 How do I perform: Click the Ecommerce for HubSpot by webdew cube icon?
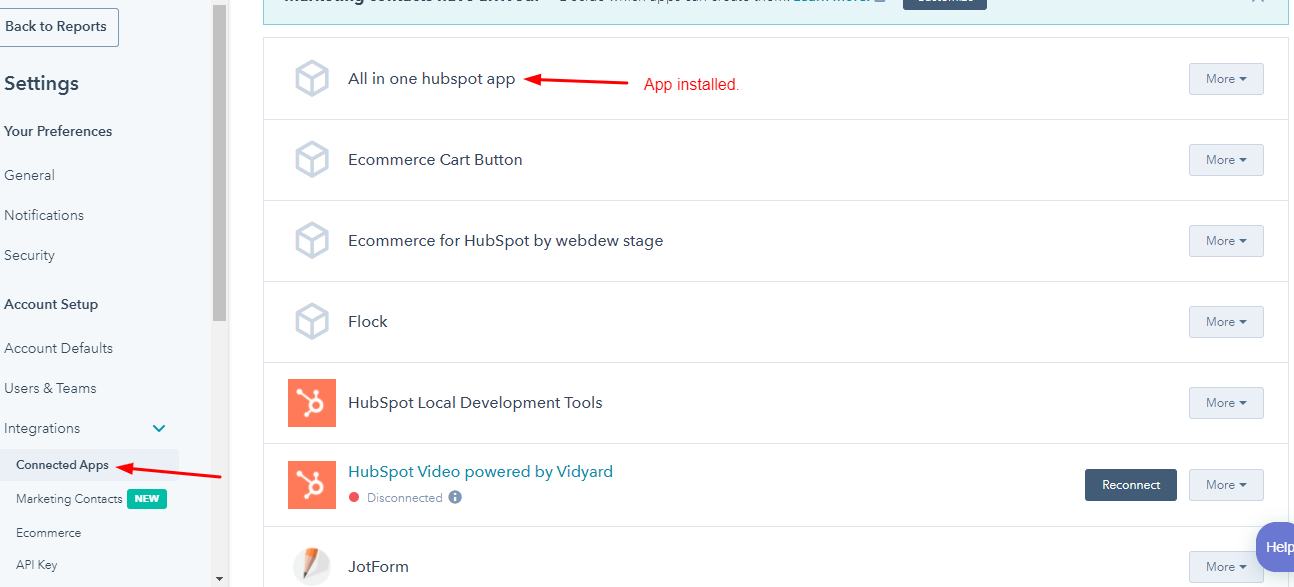click(312, 241)
